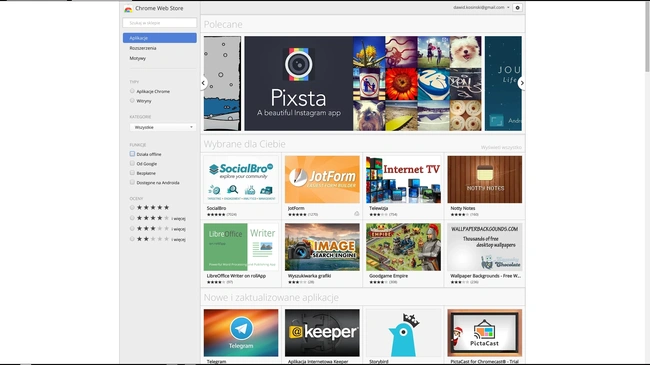Click the SocialBro title text
Viewport: 650px width, 365px height.
(x=216, y=208)
